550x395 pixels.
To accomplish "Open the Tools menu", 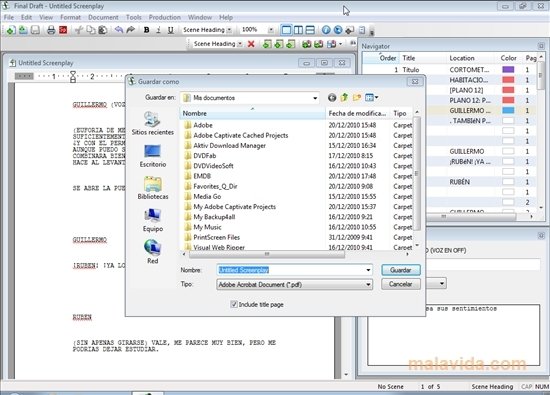I will [134, 17].
